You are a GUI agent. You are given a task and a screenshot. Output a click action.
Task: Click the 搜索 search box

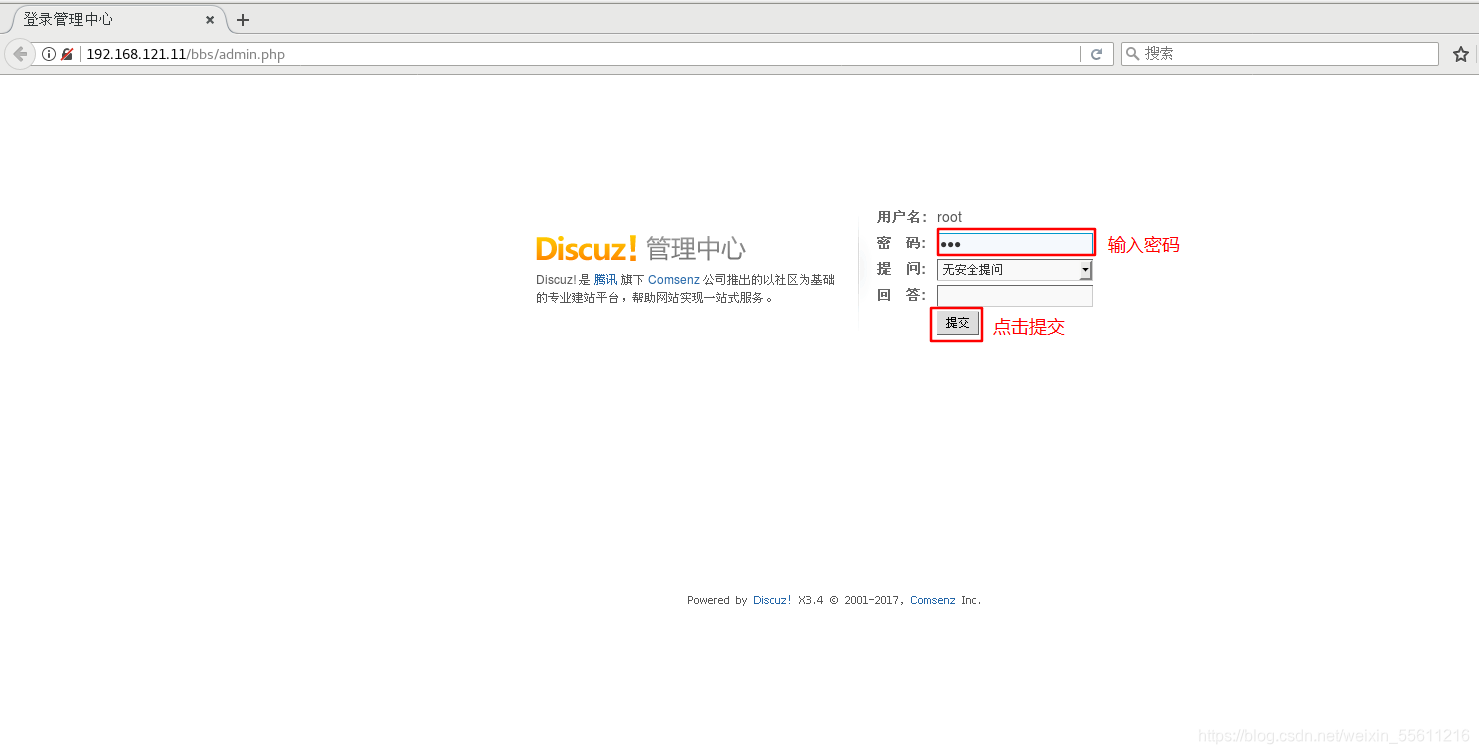(x=1279, y=54)
